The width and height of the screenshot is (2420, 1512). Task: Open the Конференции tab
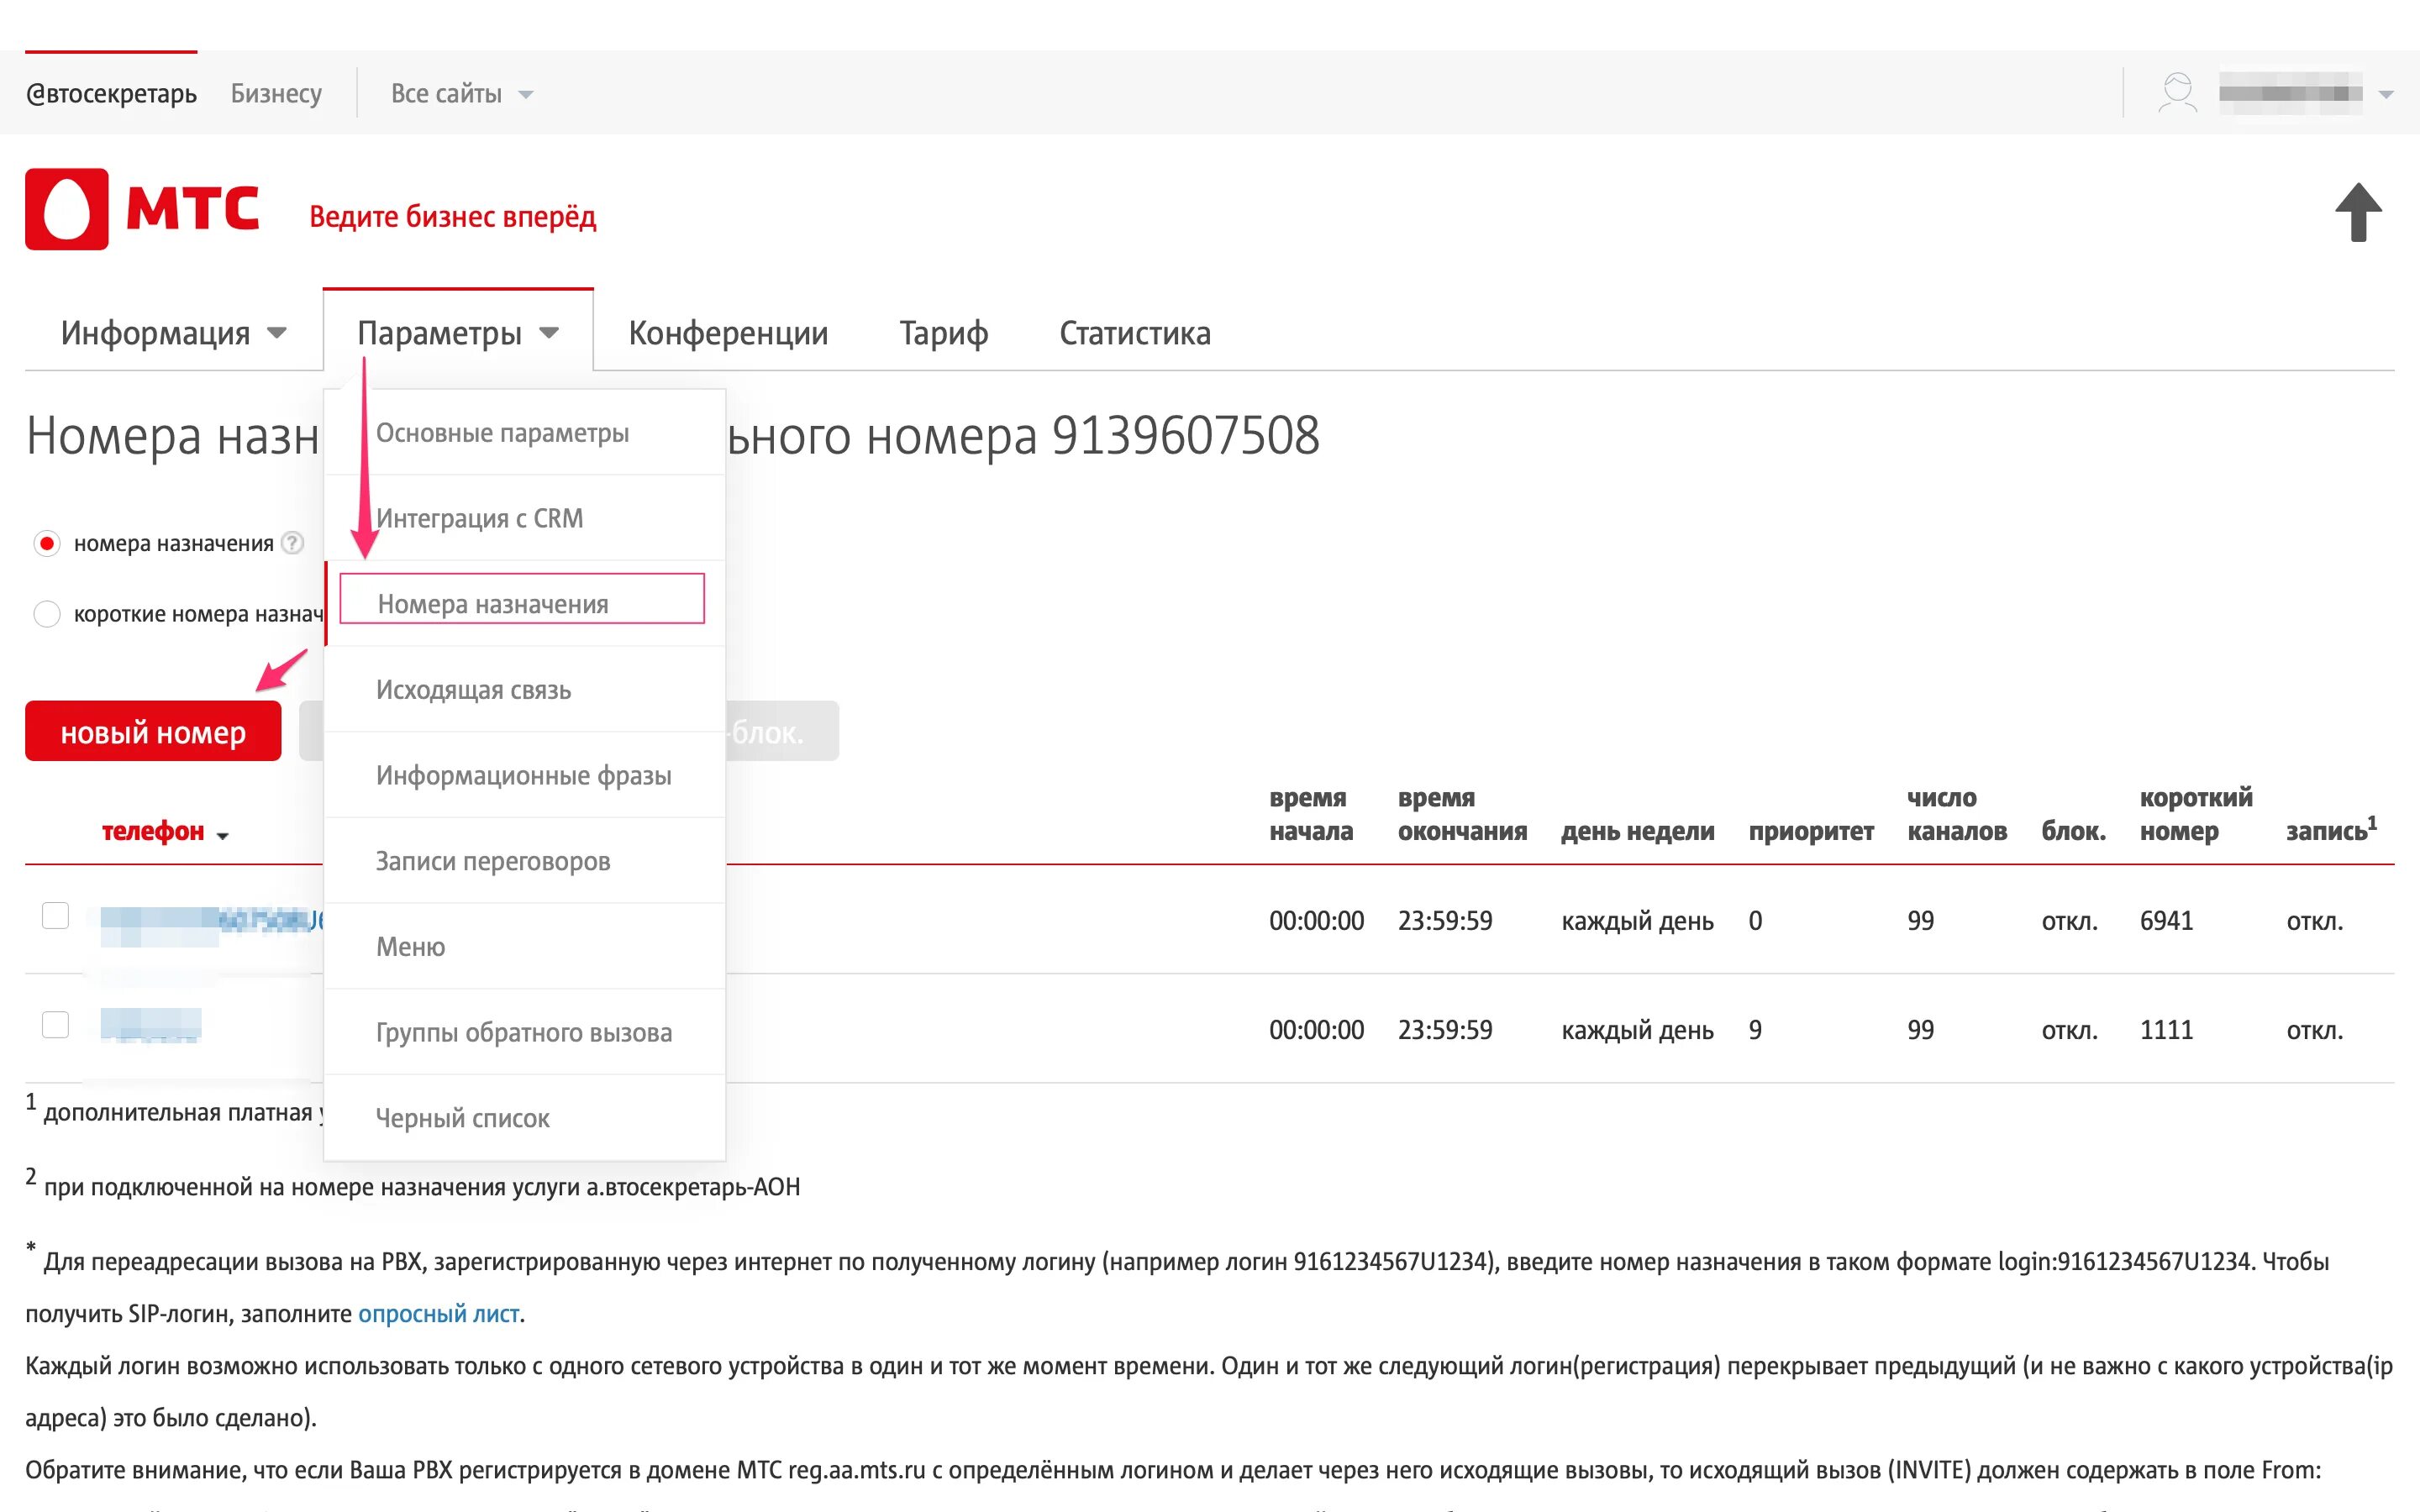(728, 333)
